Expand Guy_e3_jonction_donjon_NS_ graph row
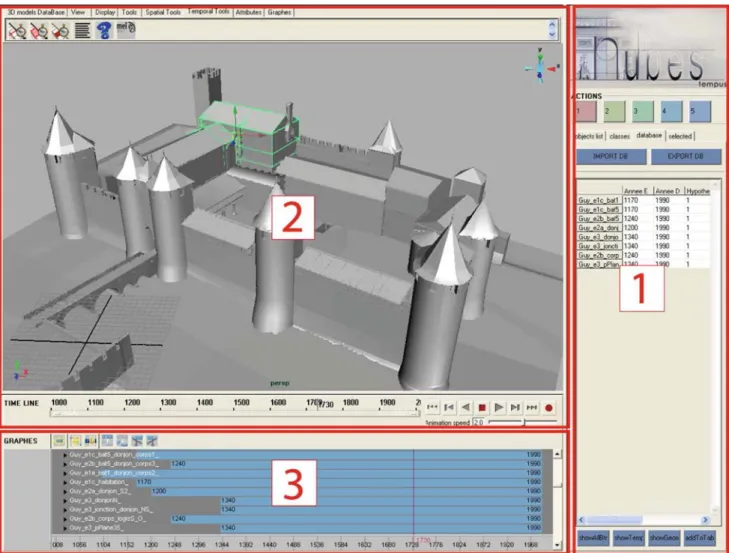729x553 pixels. pos(65,510)
